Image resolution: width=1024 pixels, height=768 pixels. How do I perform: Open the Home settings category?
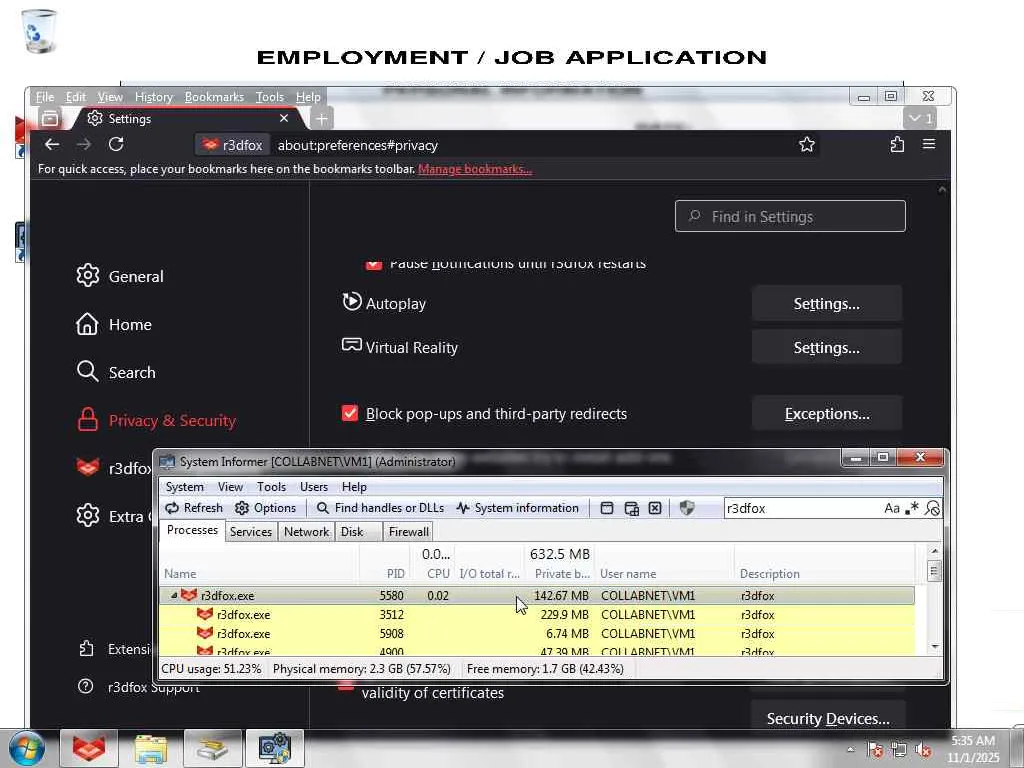pyautogui.click(x=114, y=324)
